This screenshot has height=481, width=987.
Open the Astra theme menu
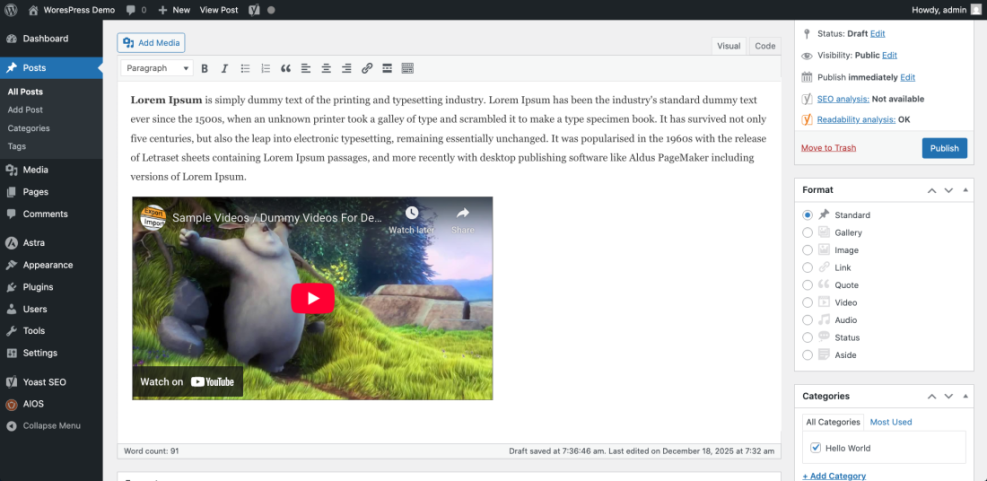[x=51, y=243]
